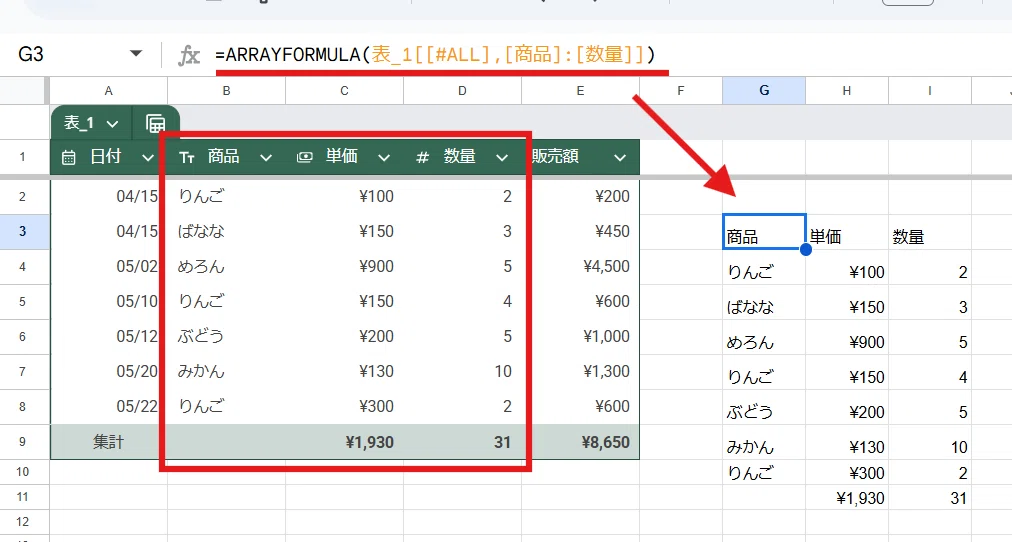Click the ¥8,650 total cell
The image size is (1012, 542).
pos(580,442)
